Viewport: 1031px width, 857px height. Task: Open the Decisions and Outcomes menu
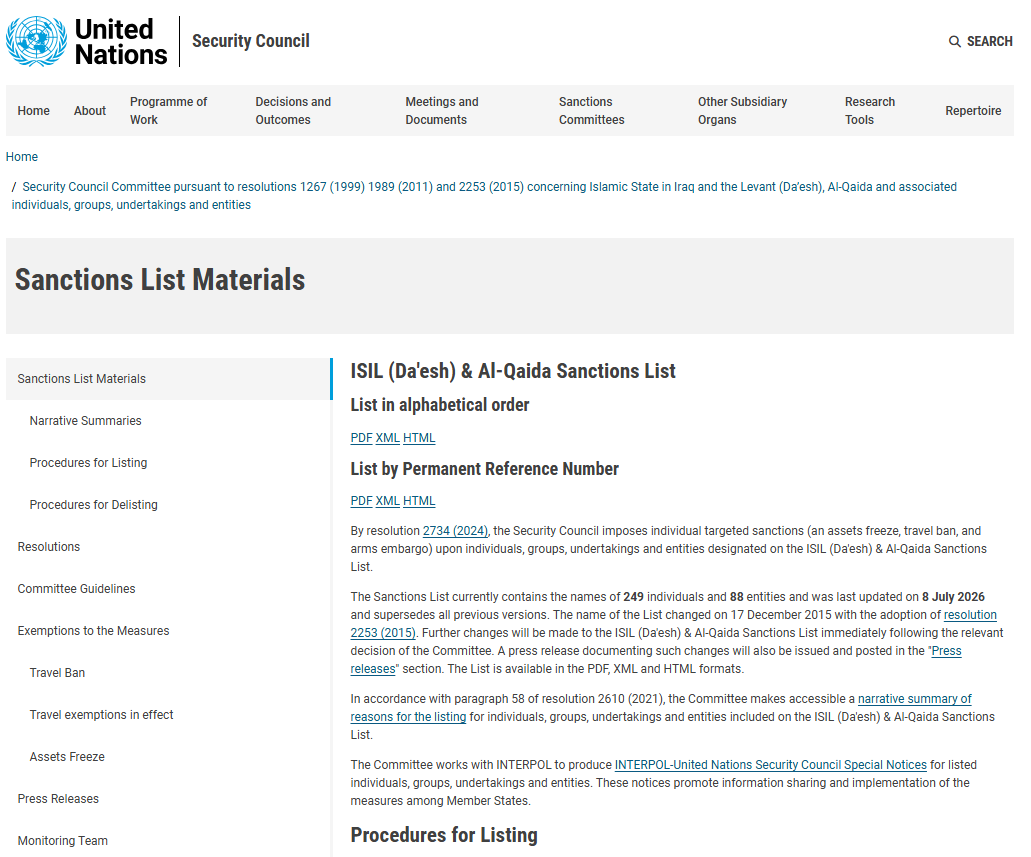(293, 110)
